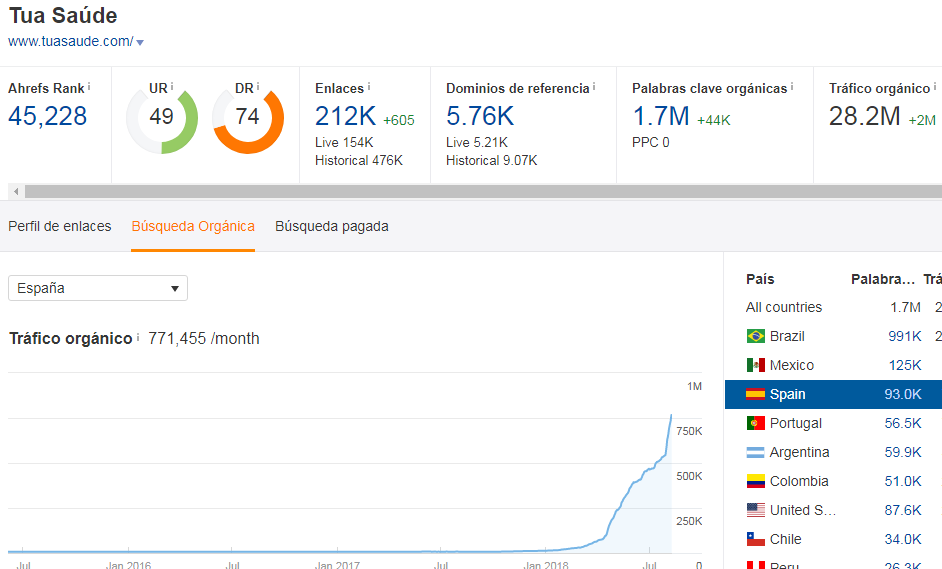The image size is (942, 569).
Task: Click the Argentina flag icon
Action: pyautogui.click(x=756, y=452)
